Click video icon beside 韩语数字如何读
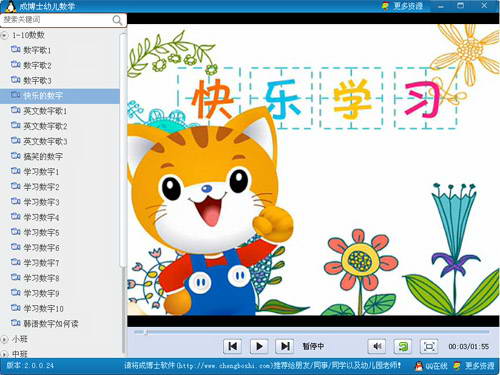Screen dimensions: 500x375 16,323
